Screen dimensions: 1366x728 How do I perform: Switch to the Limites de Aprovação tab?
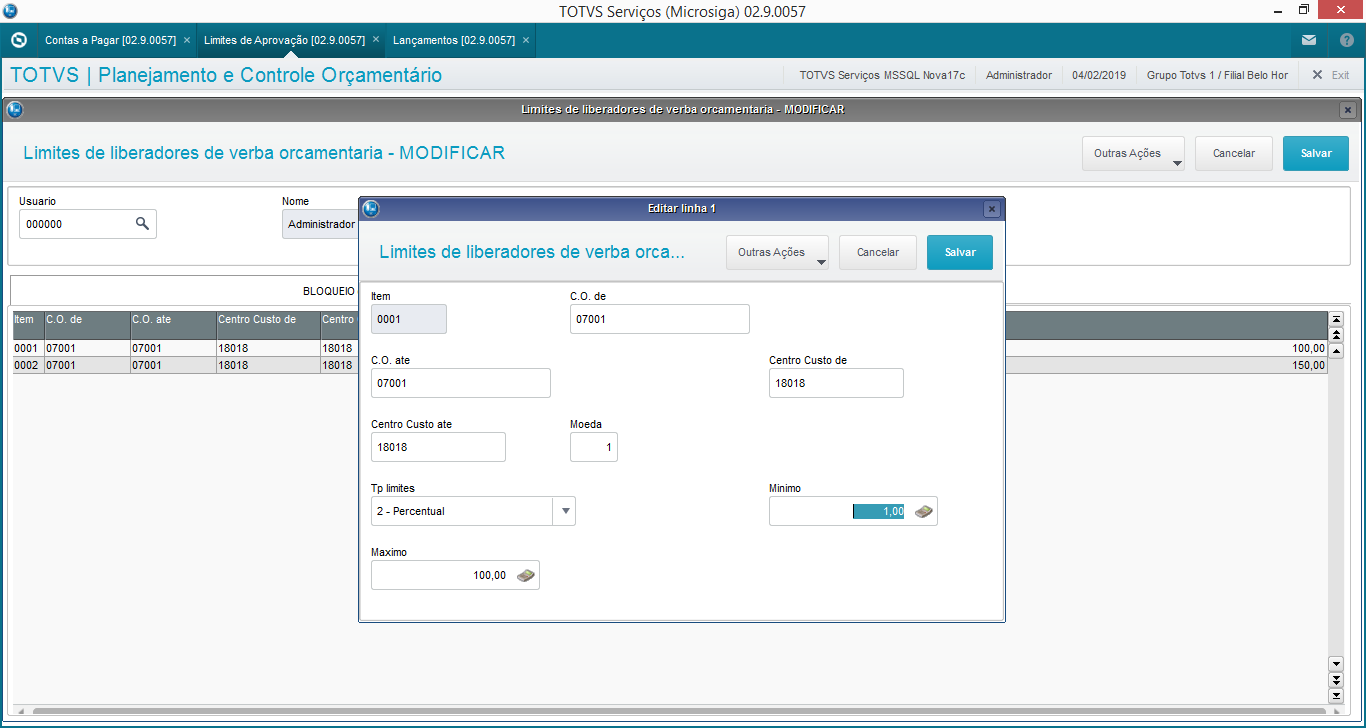[x=284, y=41]
